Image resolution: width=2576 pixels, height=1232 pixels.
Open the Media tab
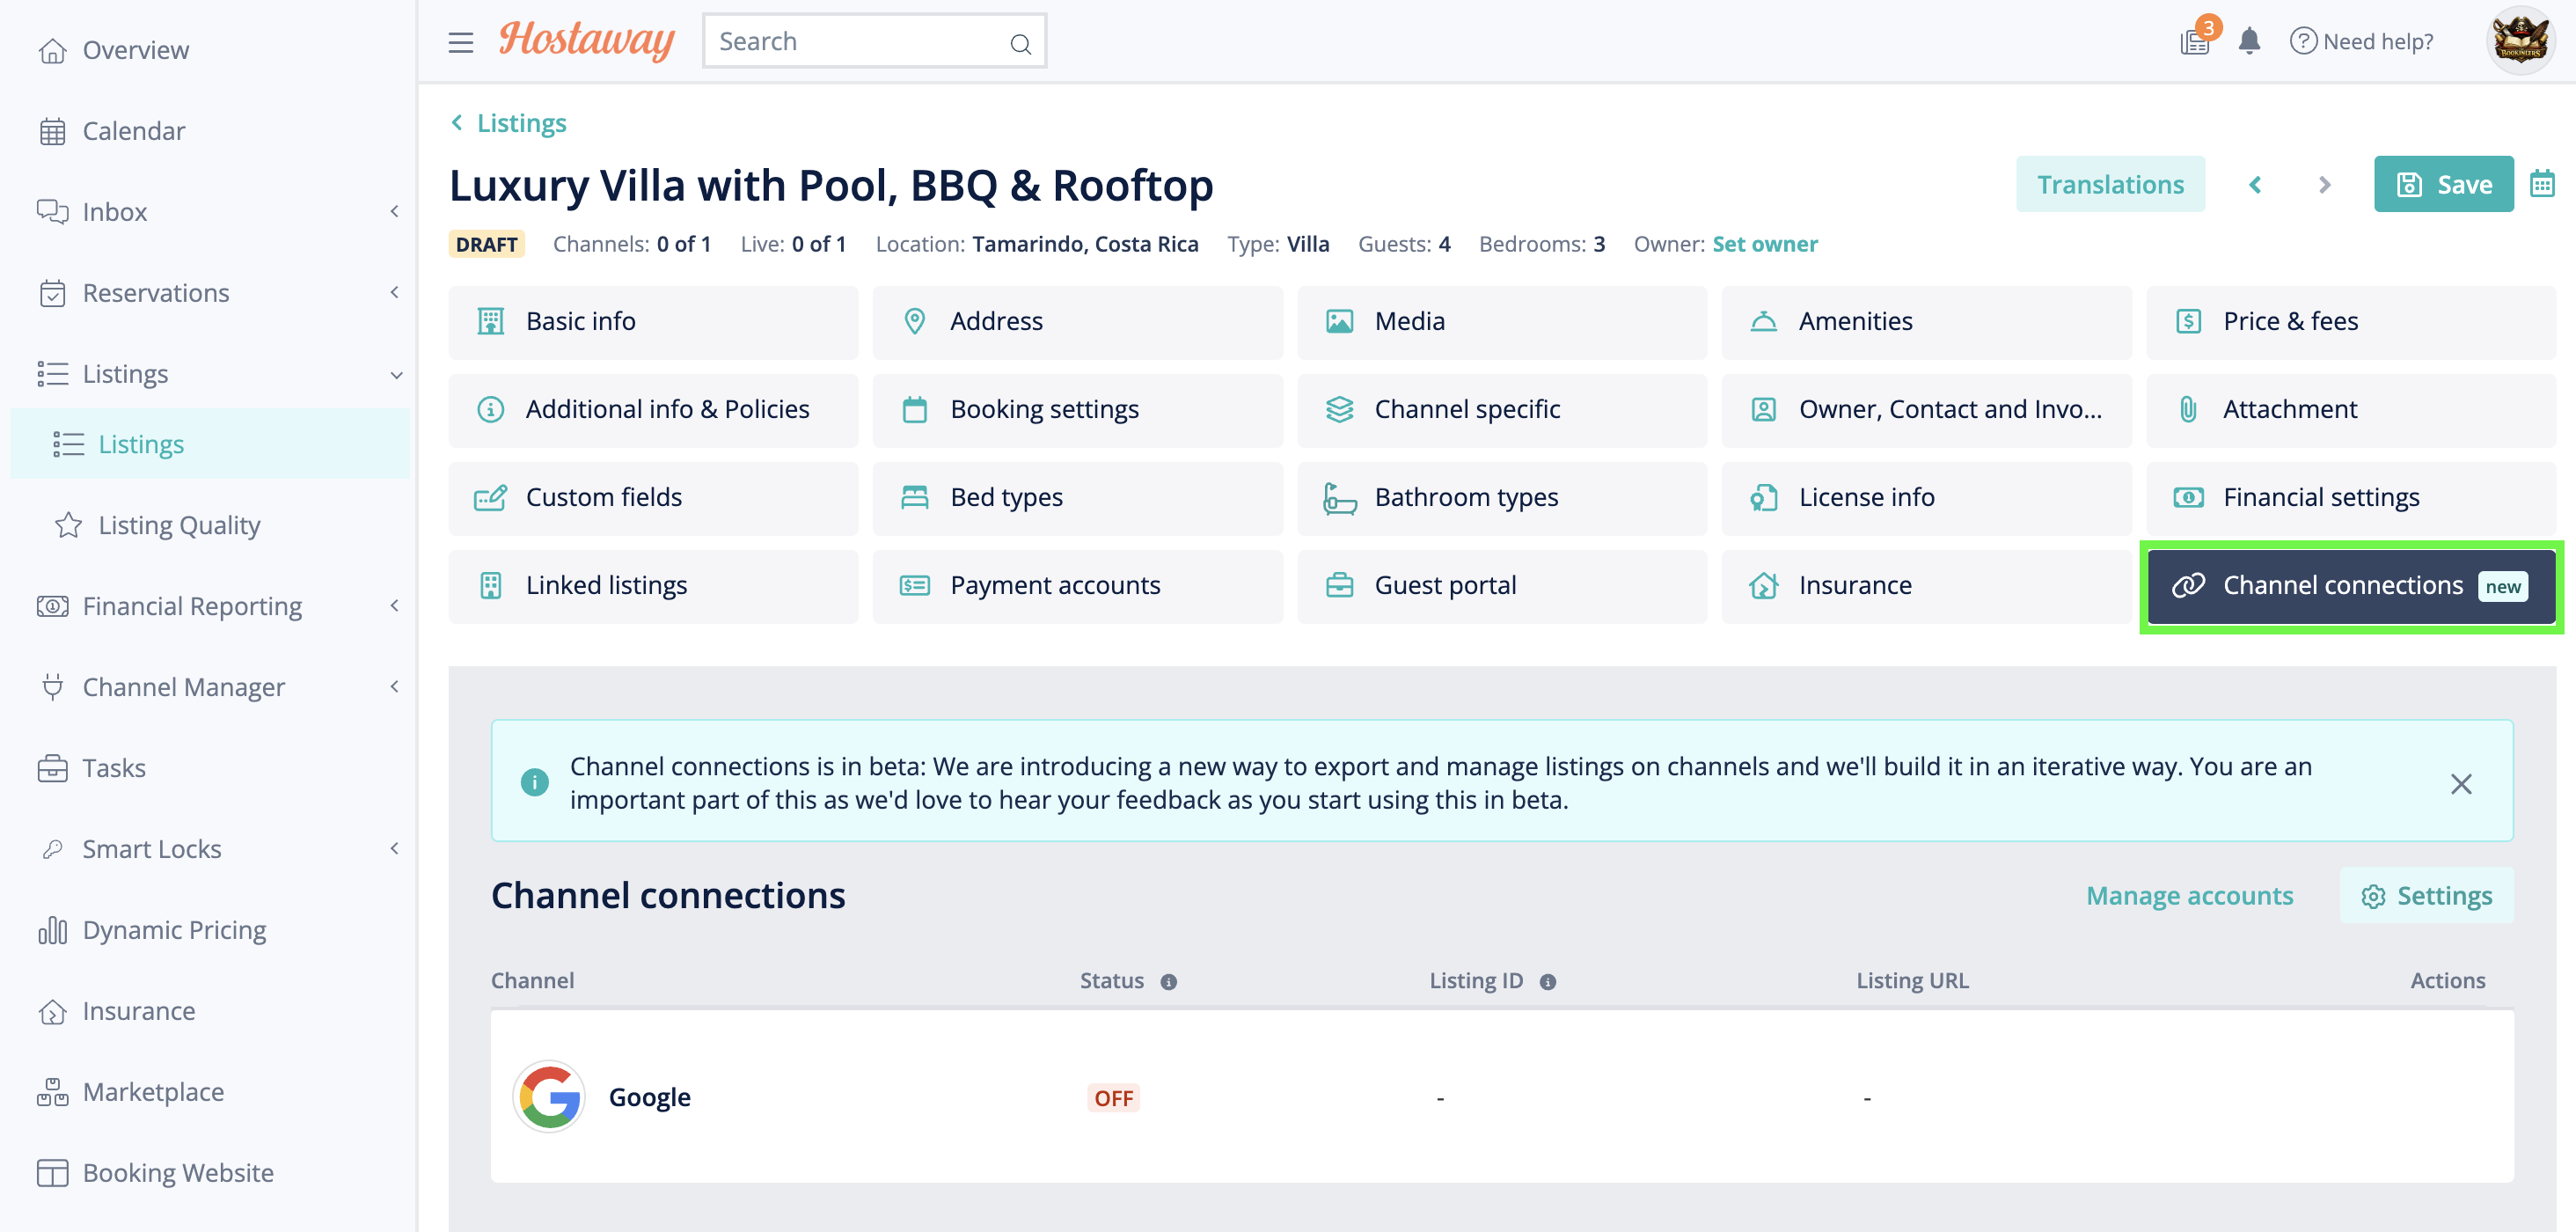(x=1501, y=322)
